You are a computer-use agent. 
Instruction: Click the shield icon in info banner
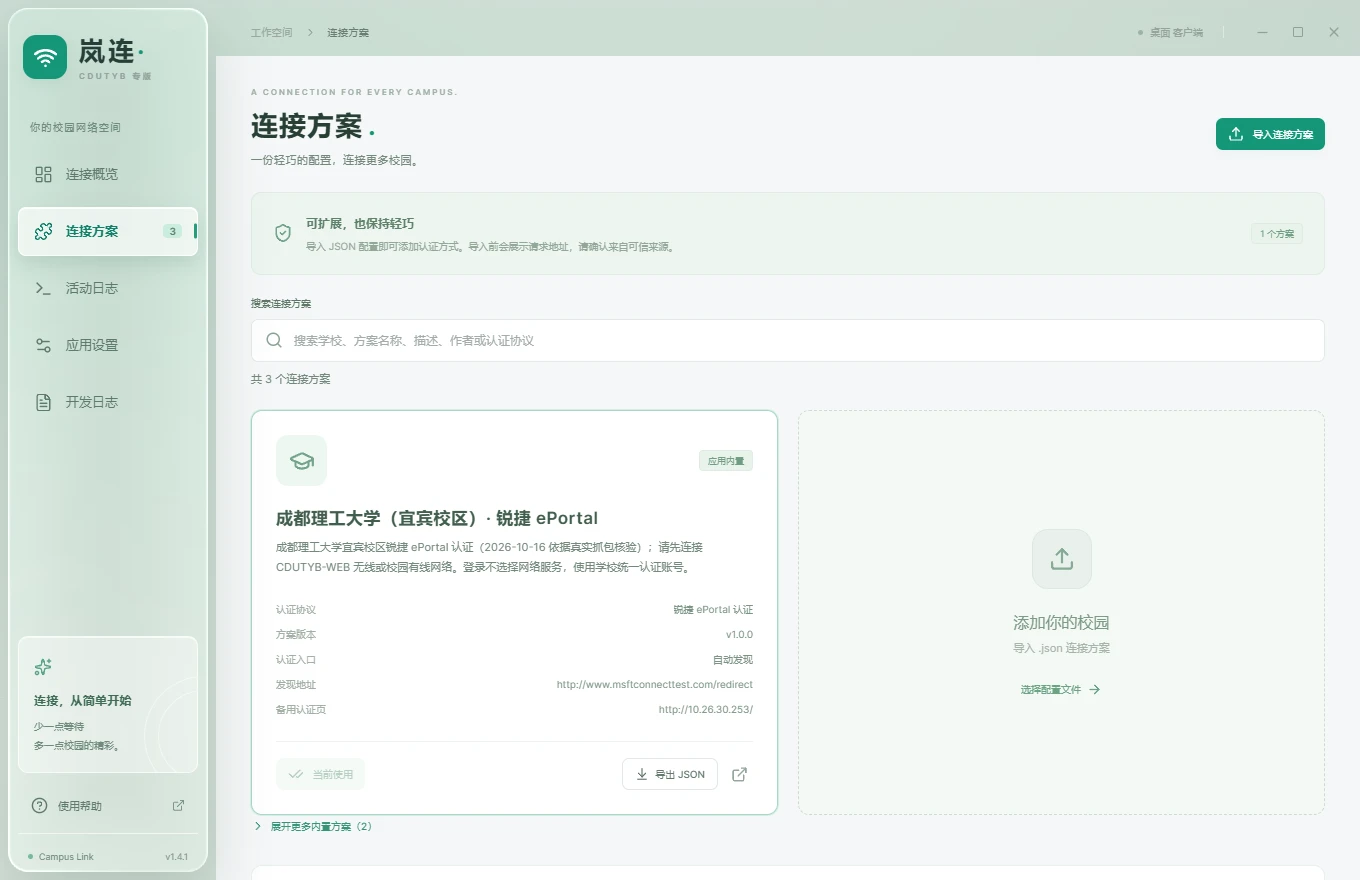point(283,233)
